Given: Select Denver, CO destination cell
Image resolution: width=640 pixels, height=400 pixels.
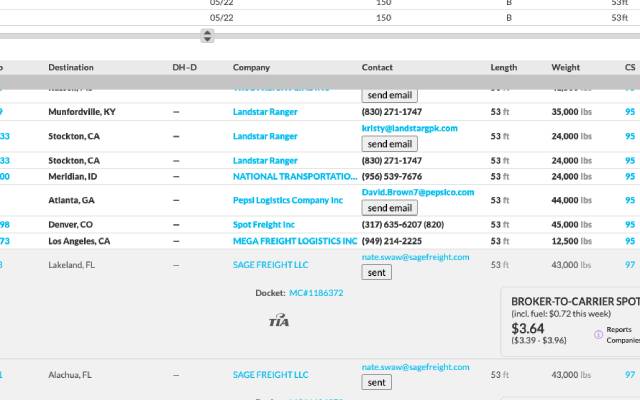Looking at the screenshot, I should (x=70, y=224).
